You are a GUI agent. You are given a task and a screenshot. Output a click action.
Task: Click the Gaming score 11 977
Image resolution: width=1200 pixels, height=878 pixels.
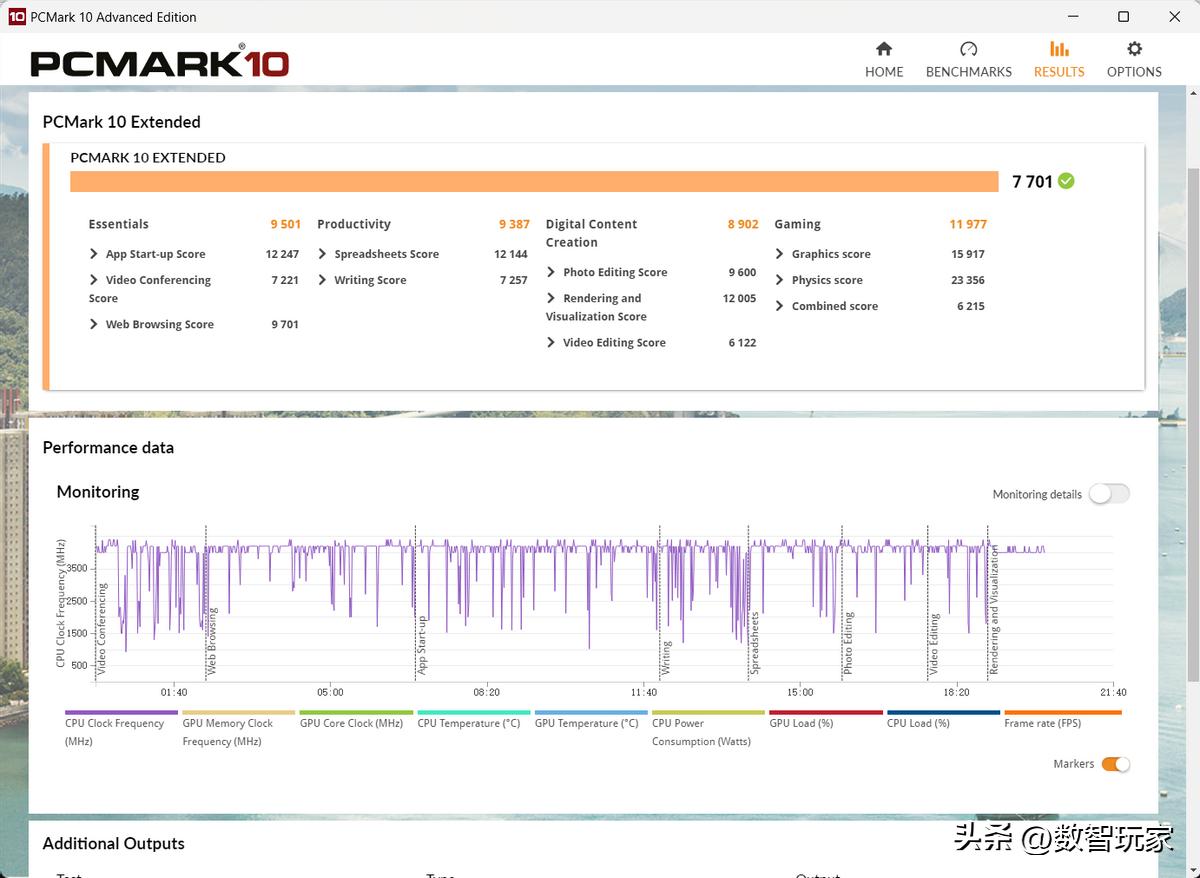click(x=968, y=224)
